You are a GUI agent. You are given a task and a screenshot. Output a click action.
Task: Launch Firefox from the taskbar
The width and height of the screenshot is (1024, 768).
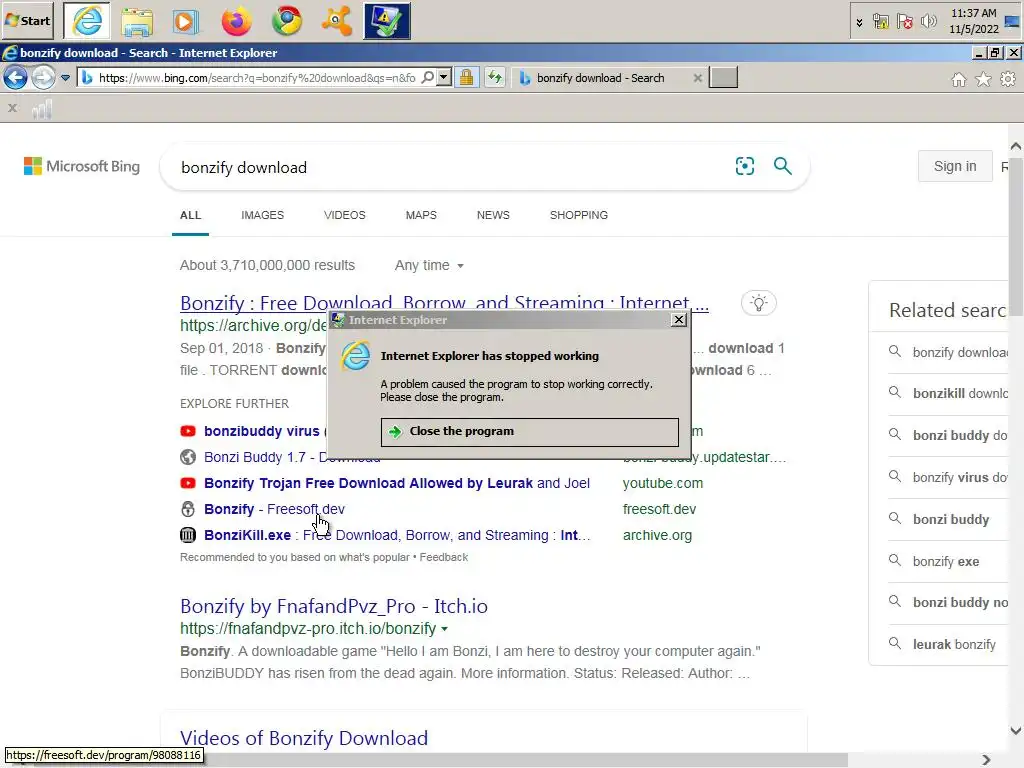(x=236, y=21)
